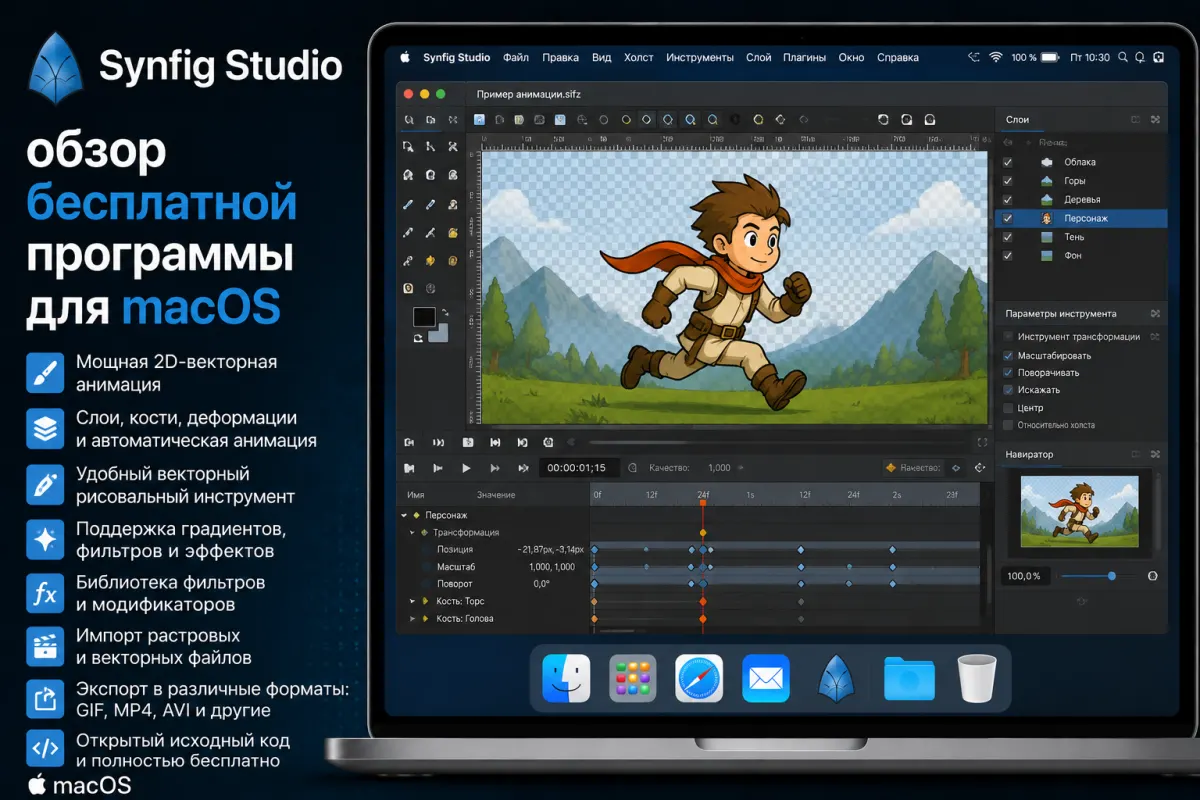Open Finder from the Dock
This screenshot has width=1200, height=800.
566,679
